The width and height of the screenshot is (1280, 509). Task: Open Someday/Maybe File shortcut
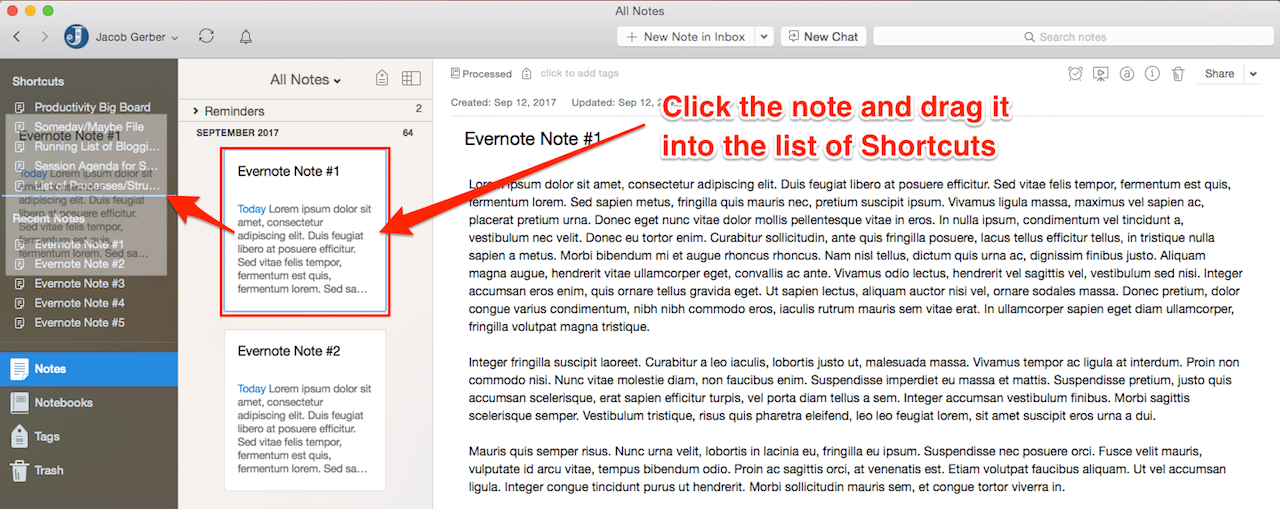coord(89,127)
